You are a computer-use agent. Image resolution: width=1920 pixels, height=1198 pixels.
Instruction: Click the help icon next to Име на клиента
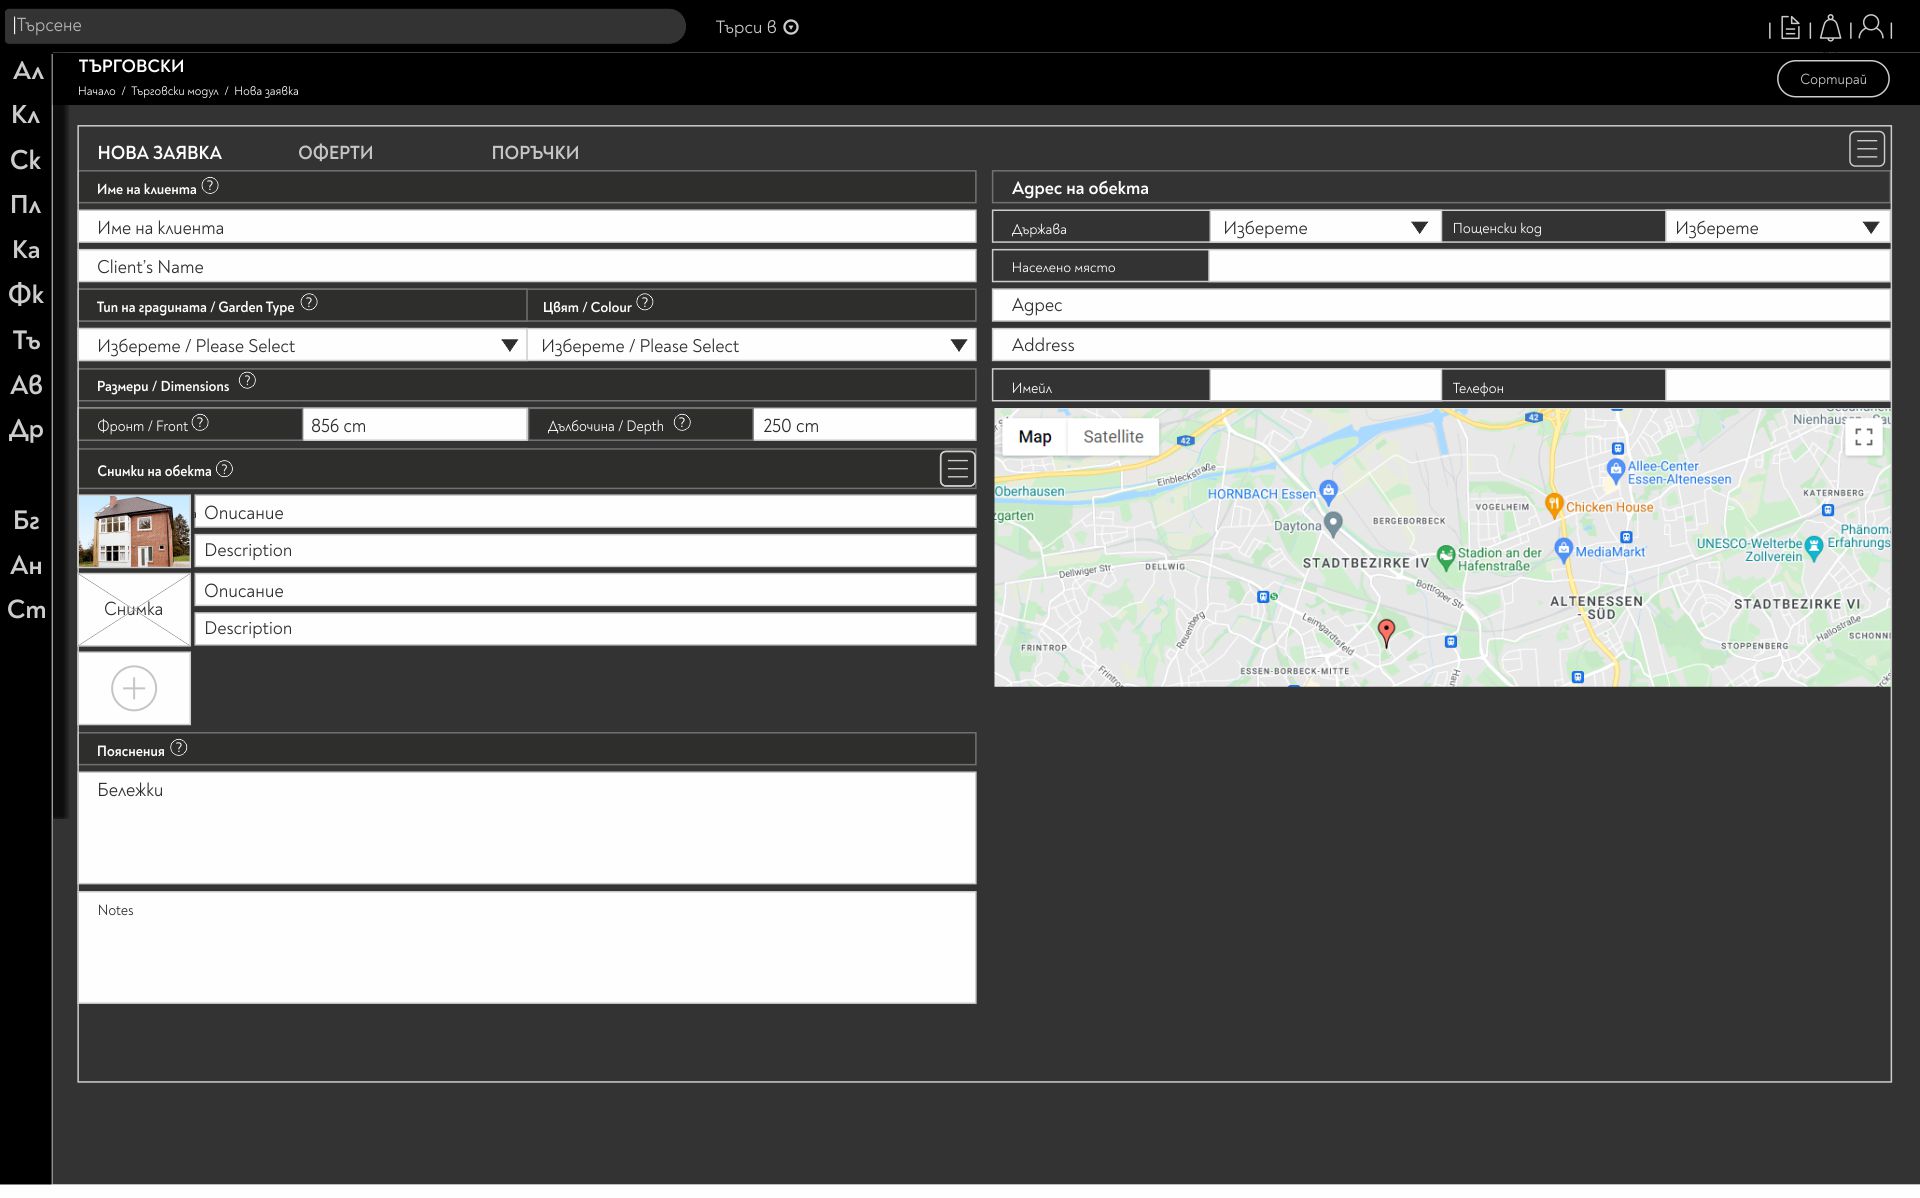click(x=210, y=186)
